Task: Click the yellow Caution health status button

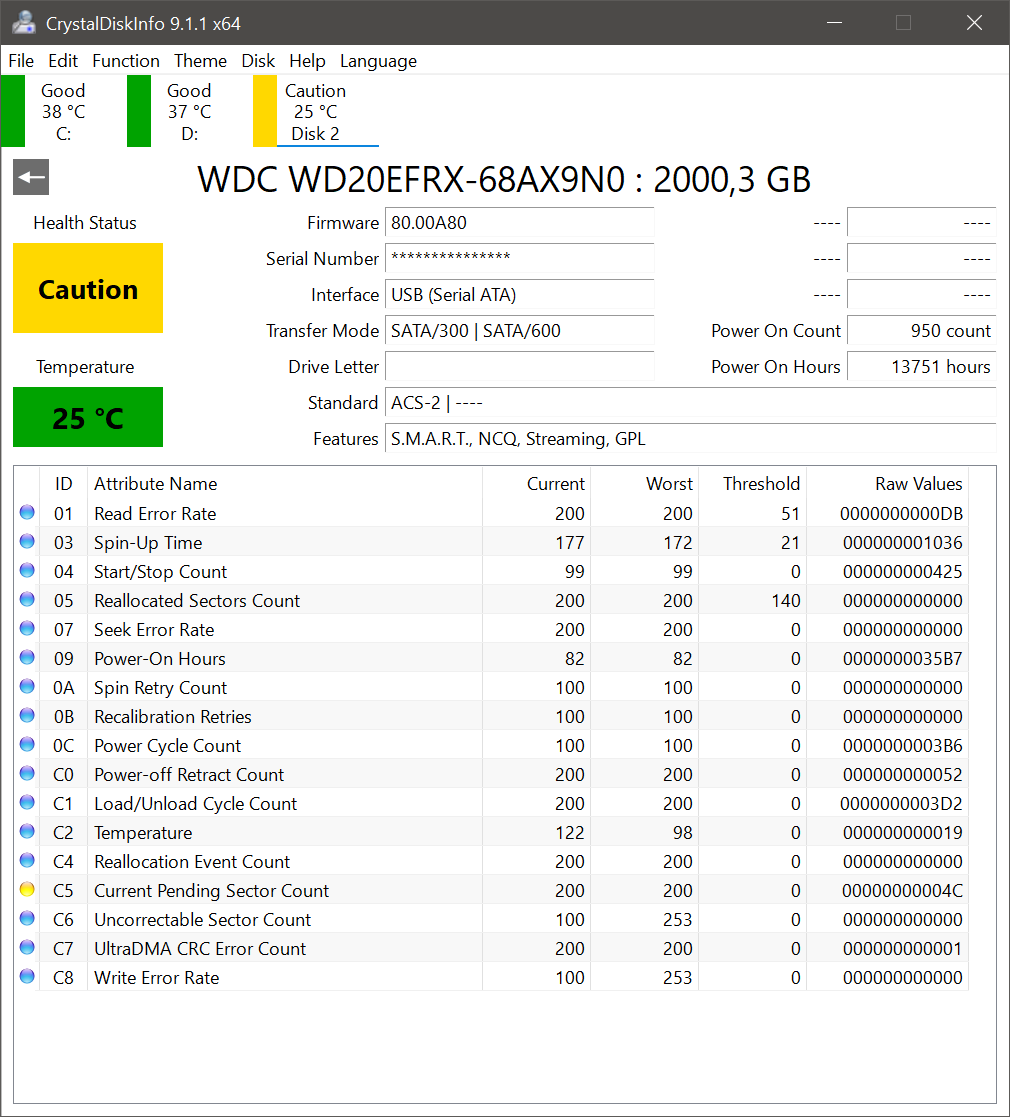Action: point(88,289)
